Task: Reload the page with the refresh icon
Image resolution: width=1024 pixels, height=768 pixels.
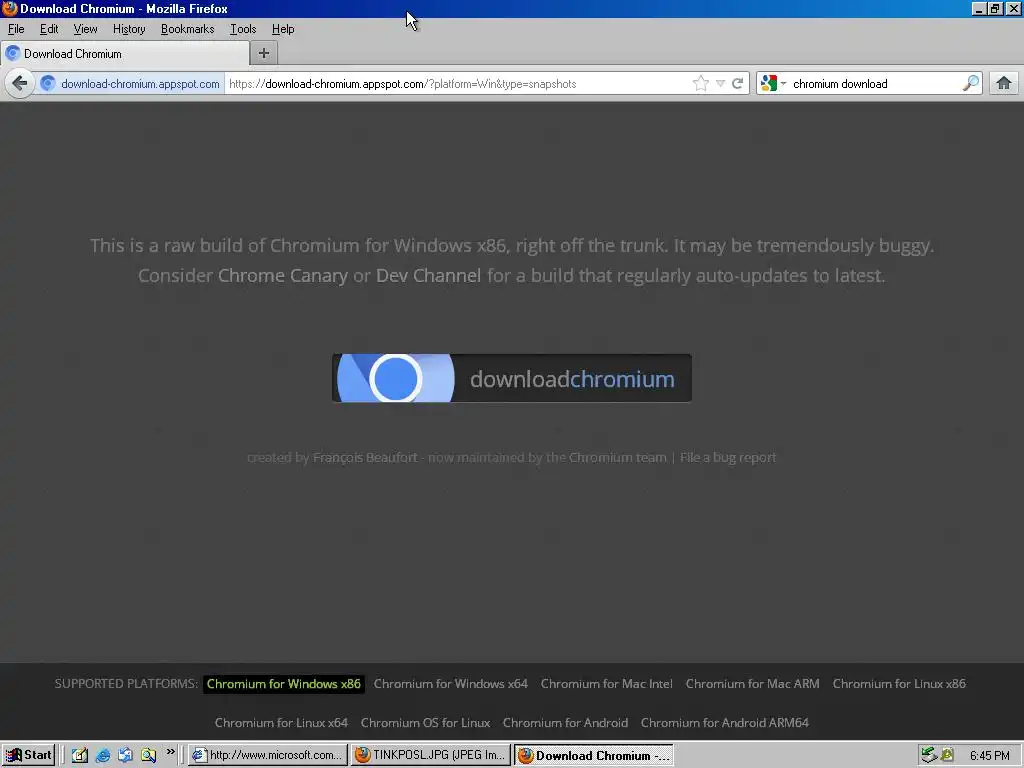Action: (738, 84)
